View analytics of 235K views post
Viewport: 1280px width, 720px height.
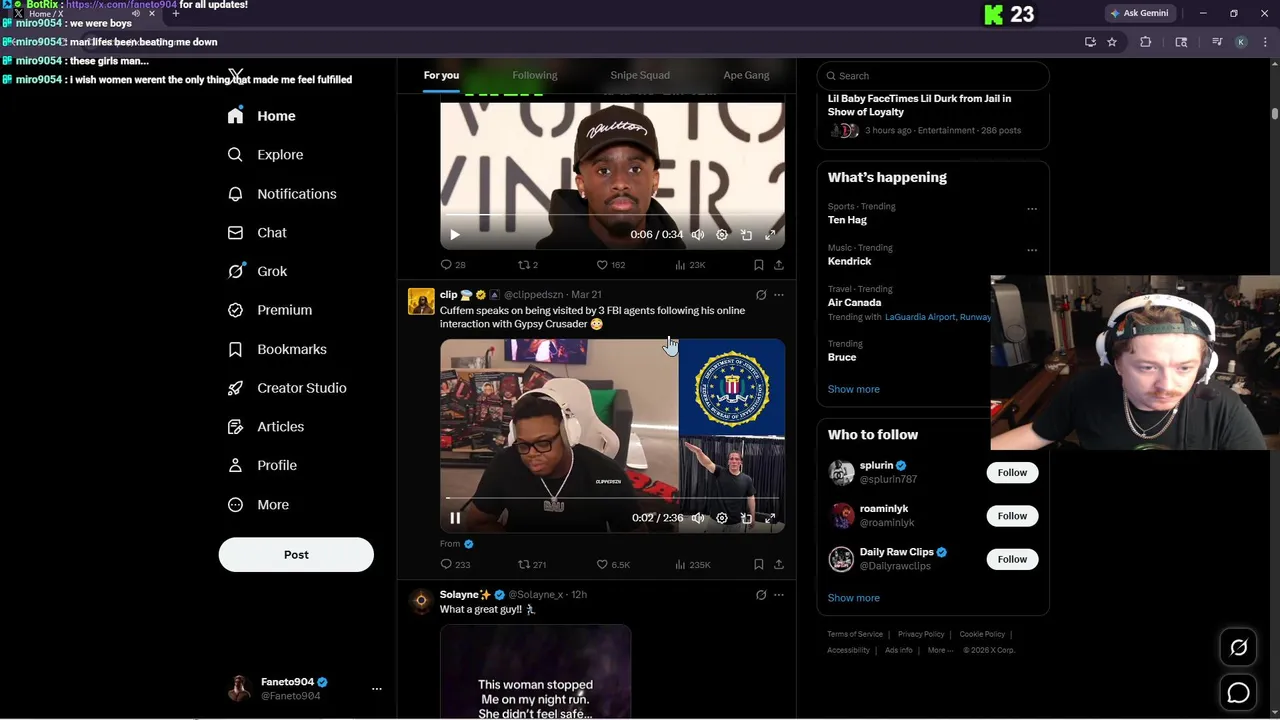pyautogui.click(x=692, y=564)
